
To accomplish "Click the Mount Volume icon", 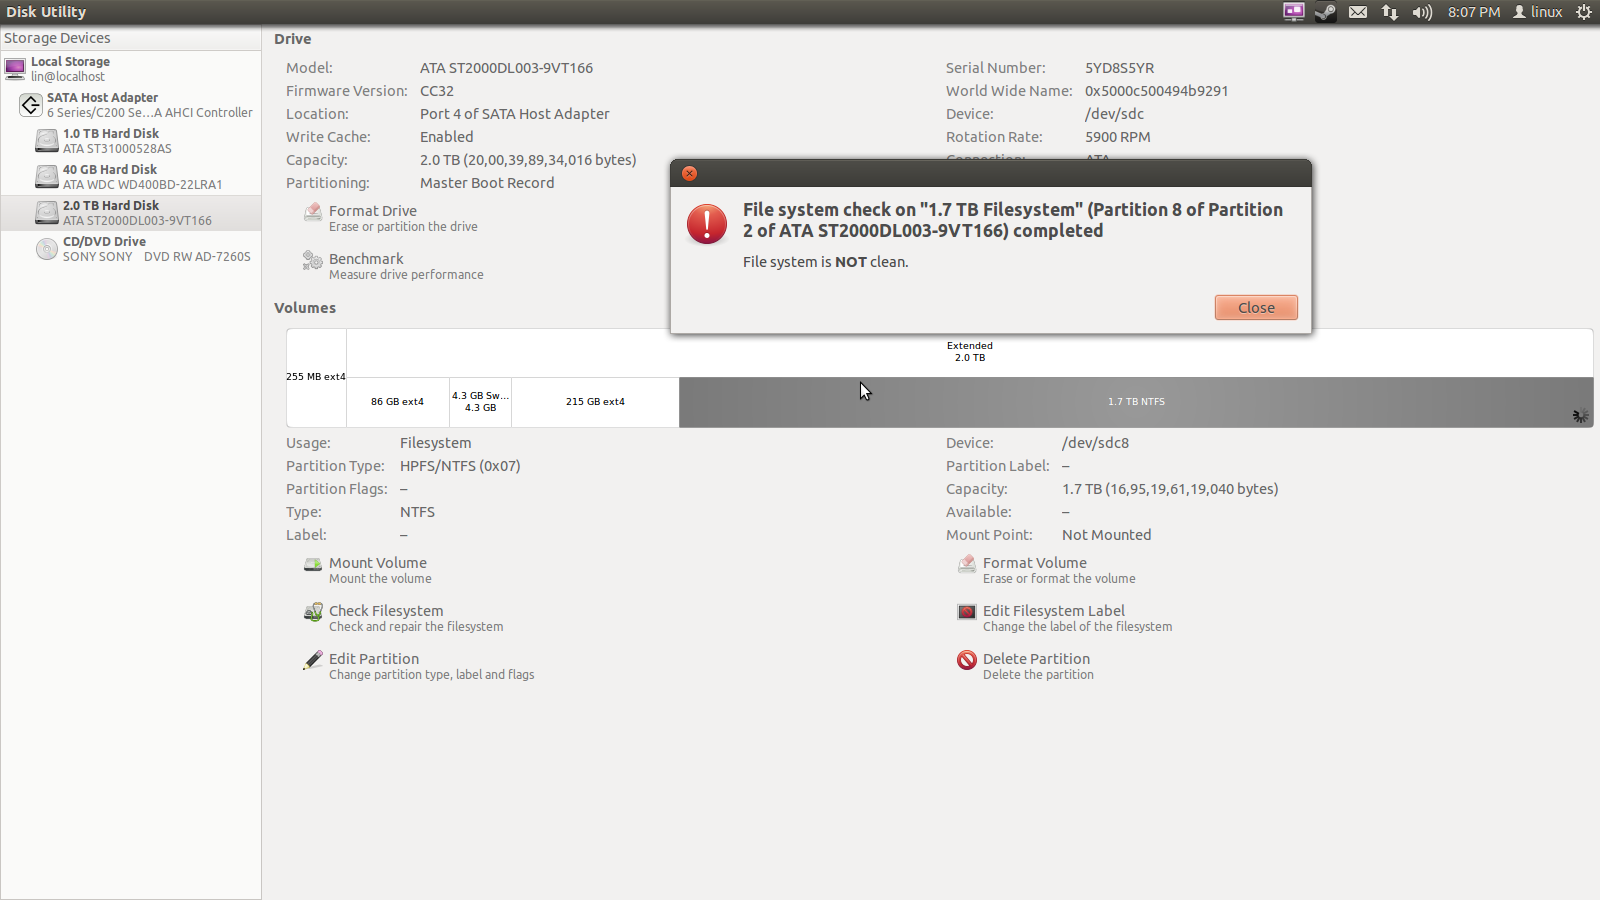I will pyautogui.click(x=313, y=564).
